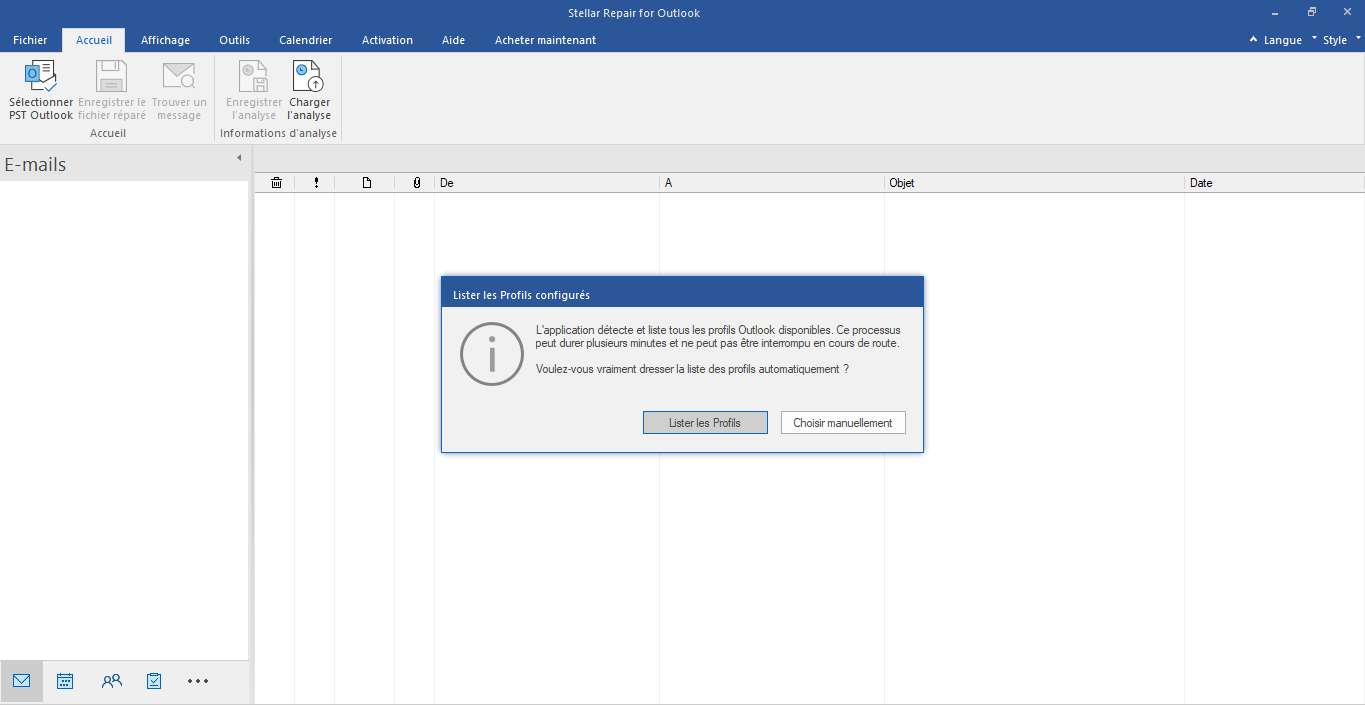Sort by the item type document column

(366, 183)
